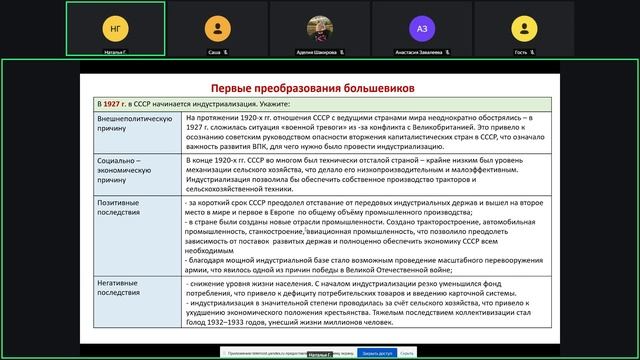Click Аделия Шакирова's photo avatar

pyautogui.click(x=320, y=29)
